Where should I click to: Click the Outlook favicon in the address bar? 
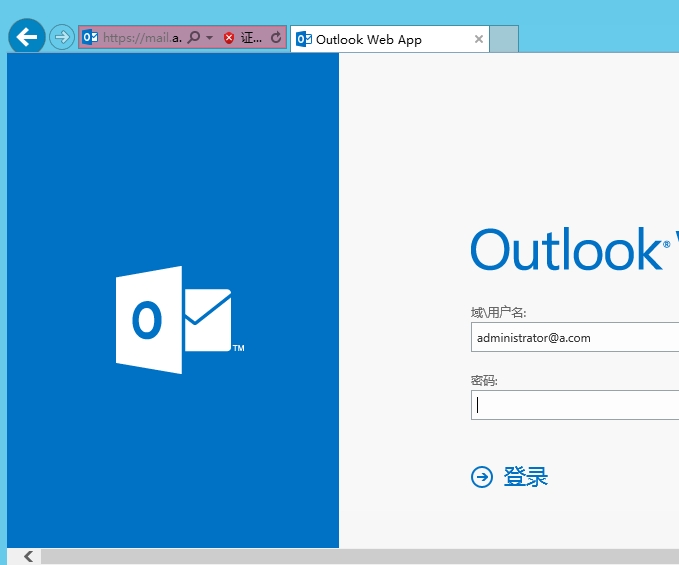[x=90, y=37]
